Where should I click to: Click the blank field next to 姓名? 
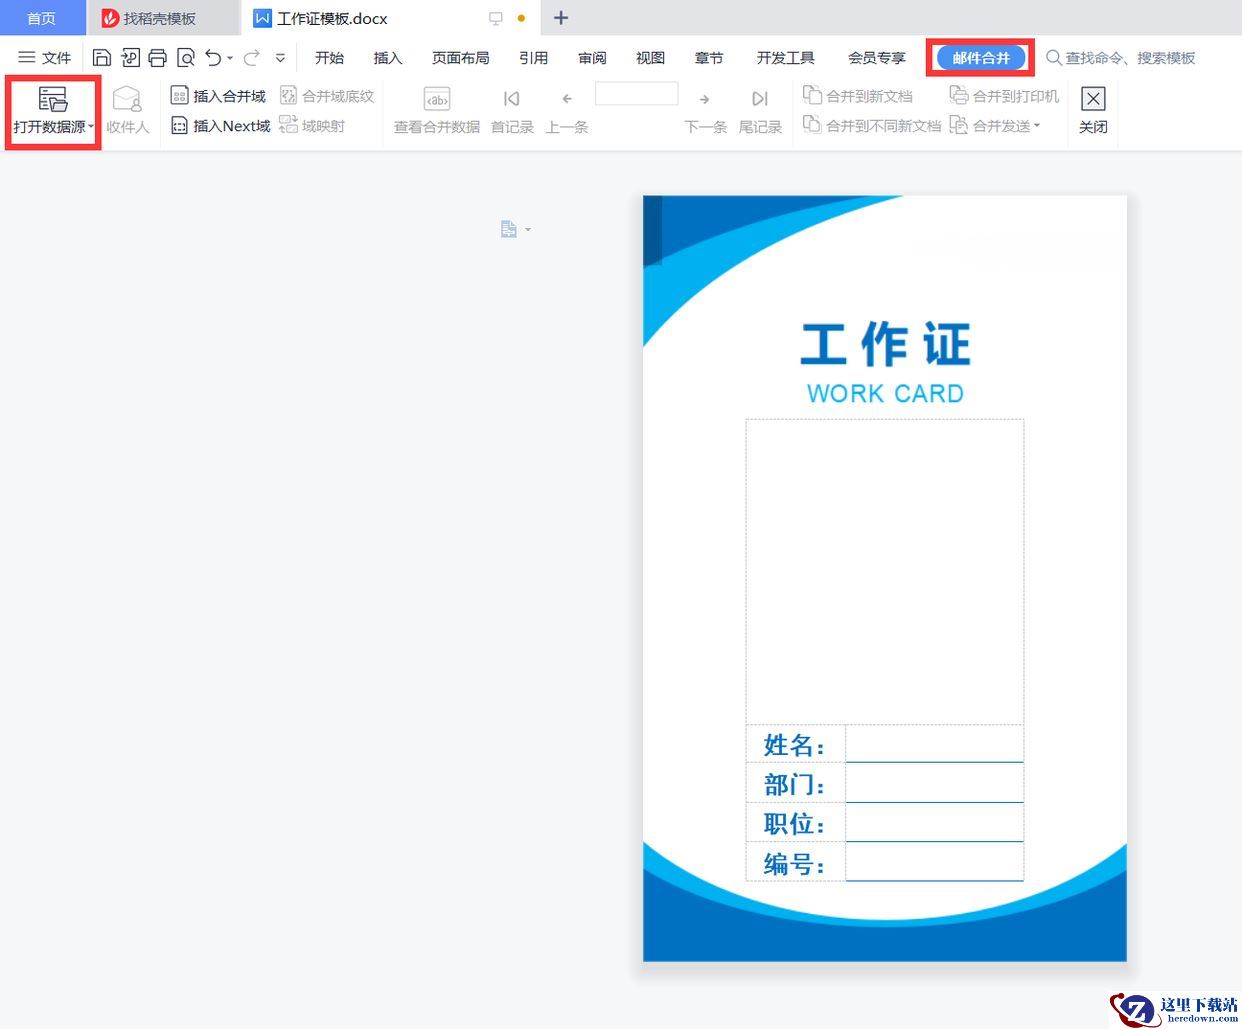pyautogui.click(x=934, y=744)
